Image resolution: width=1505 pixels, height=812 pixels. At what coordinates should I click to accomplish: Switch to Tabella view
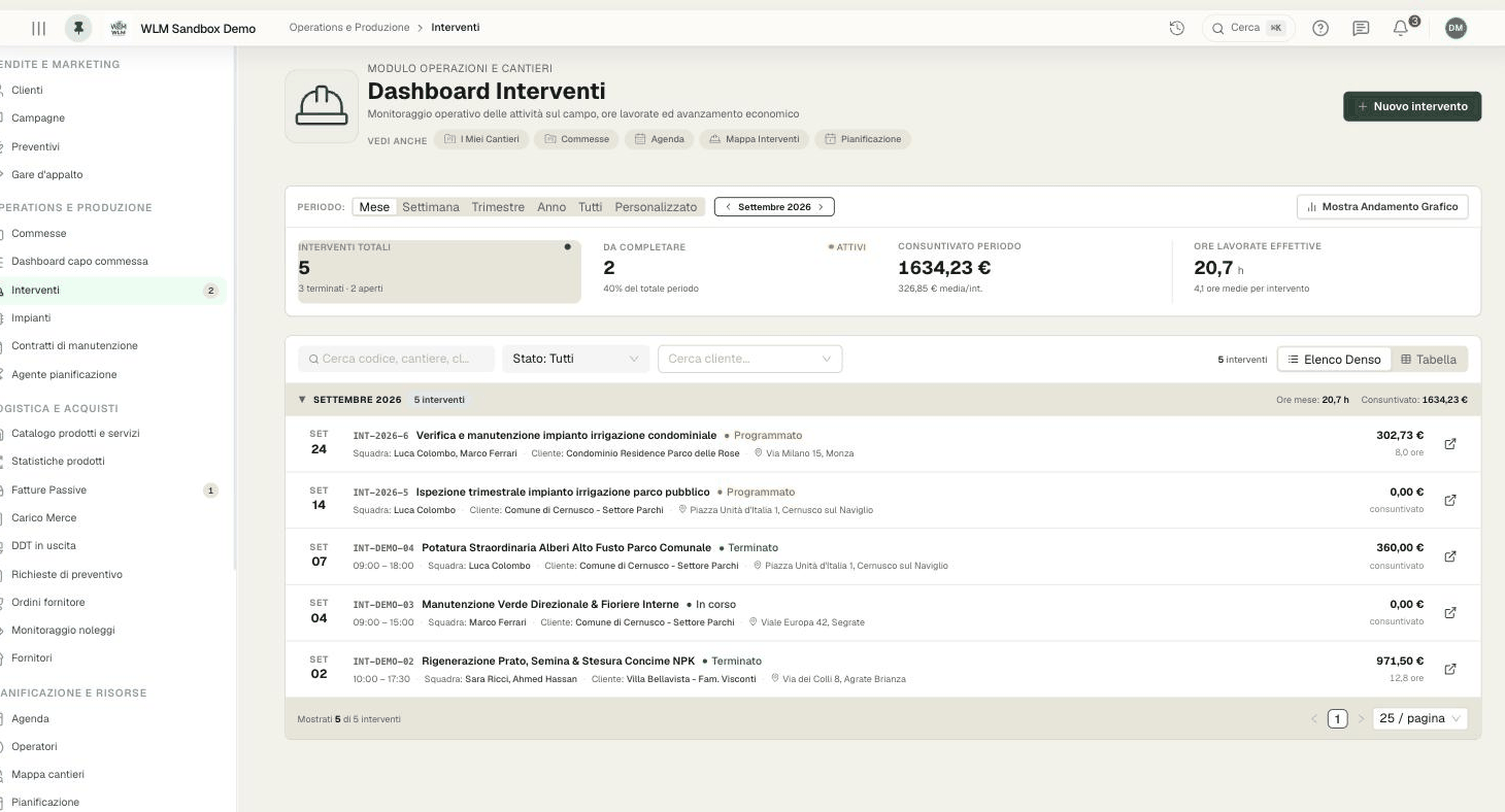1428,359
